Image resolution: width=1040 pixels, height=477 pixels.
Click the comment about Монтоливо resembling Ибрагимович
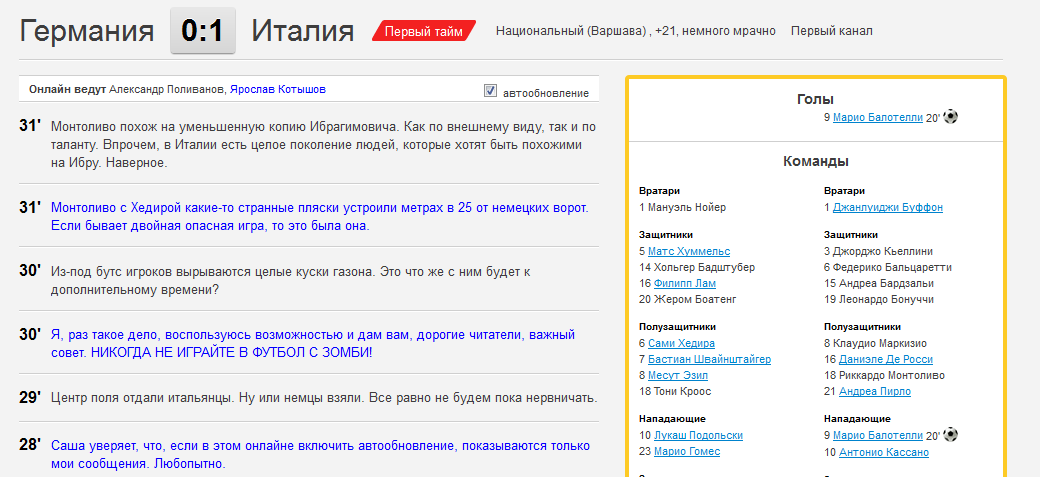click(x=324, y=145)
